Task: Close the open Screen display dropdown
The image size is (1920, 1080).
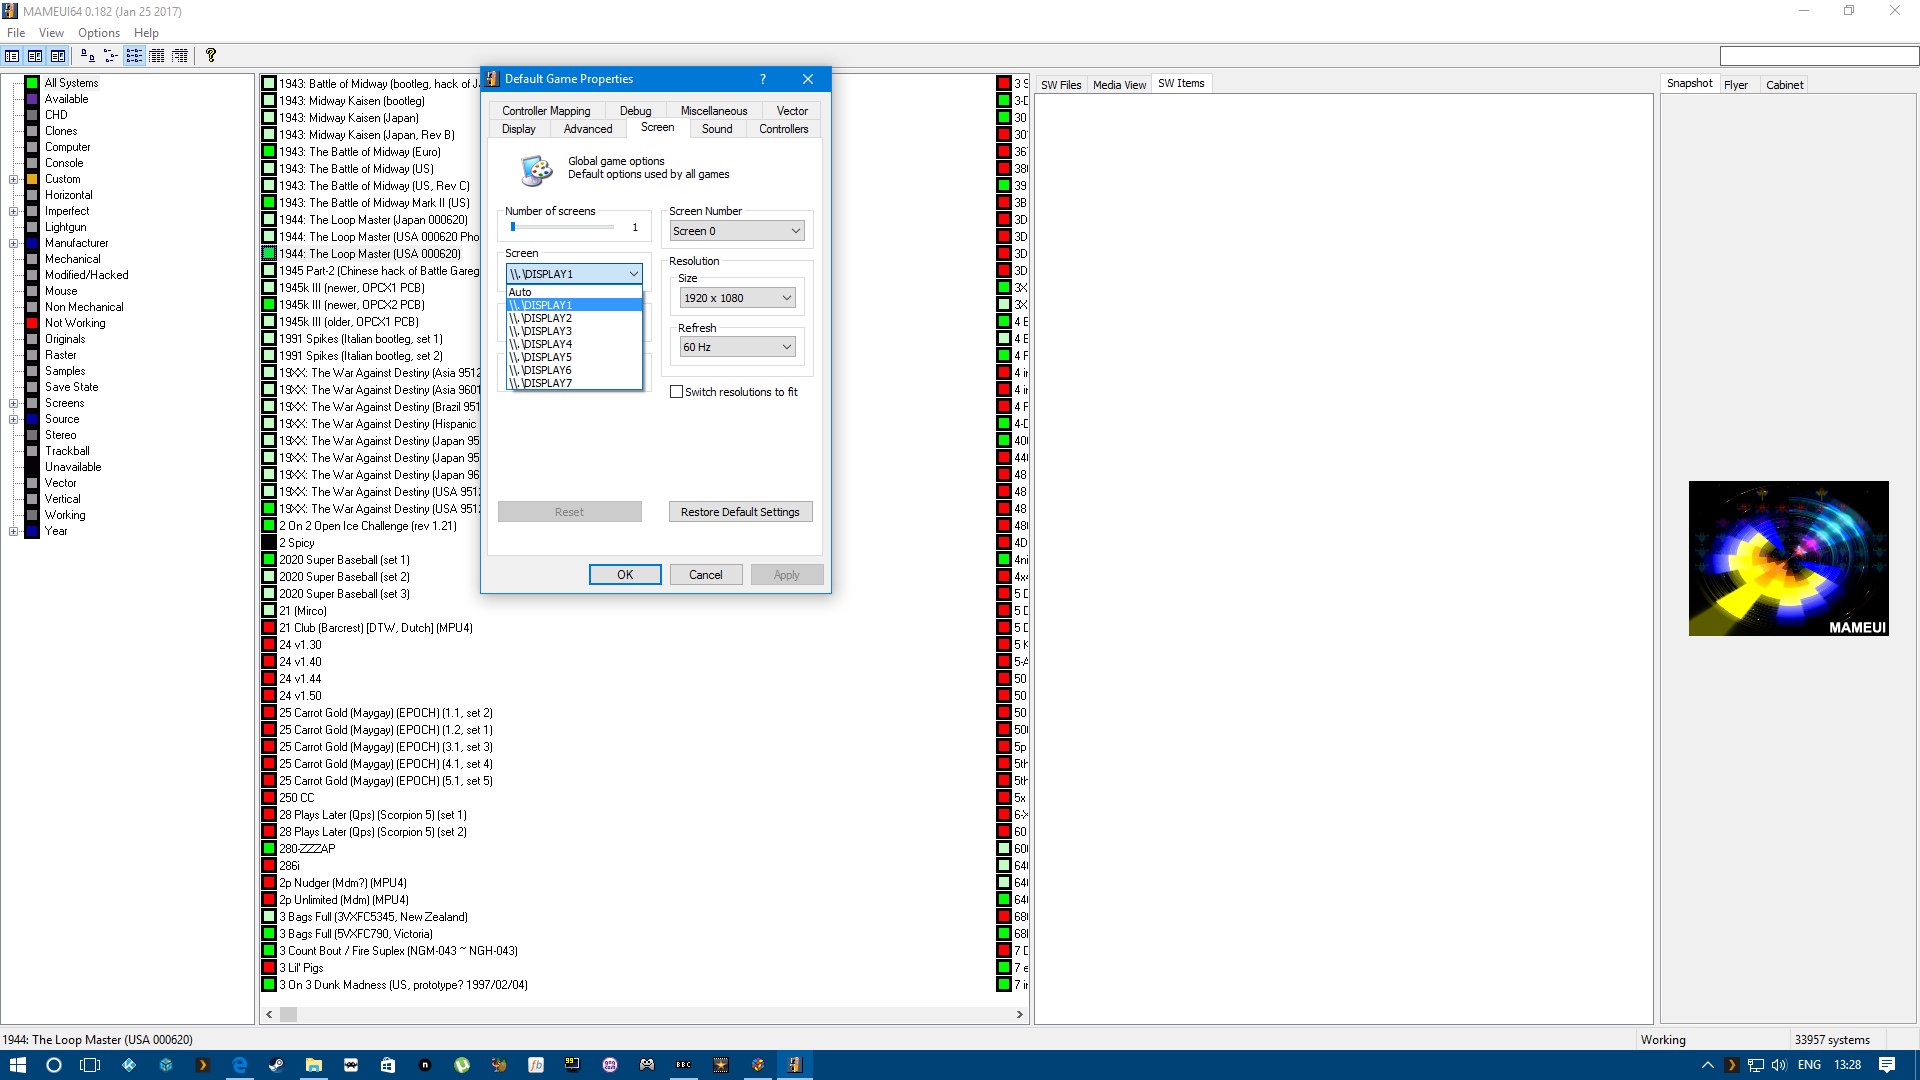Action: click(x=634, y=274)
